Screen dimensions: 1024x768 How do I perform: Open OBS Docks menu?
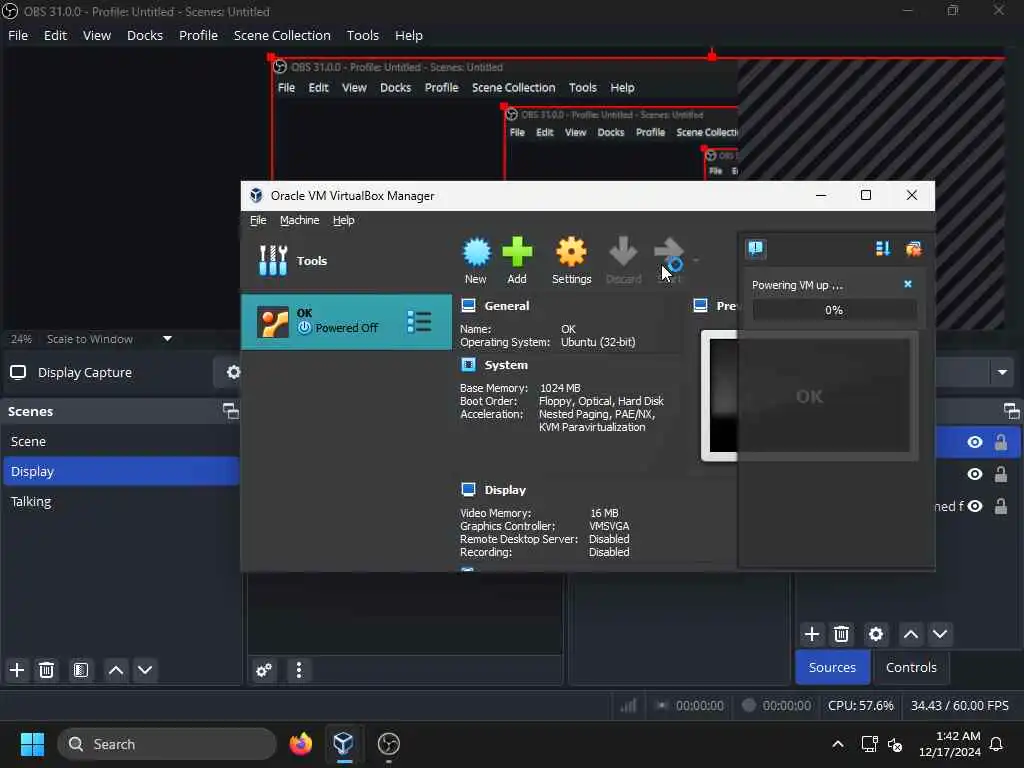[x=145, y=35]
